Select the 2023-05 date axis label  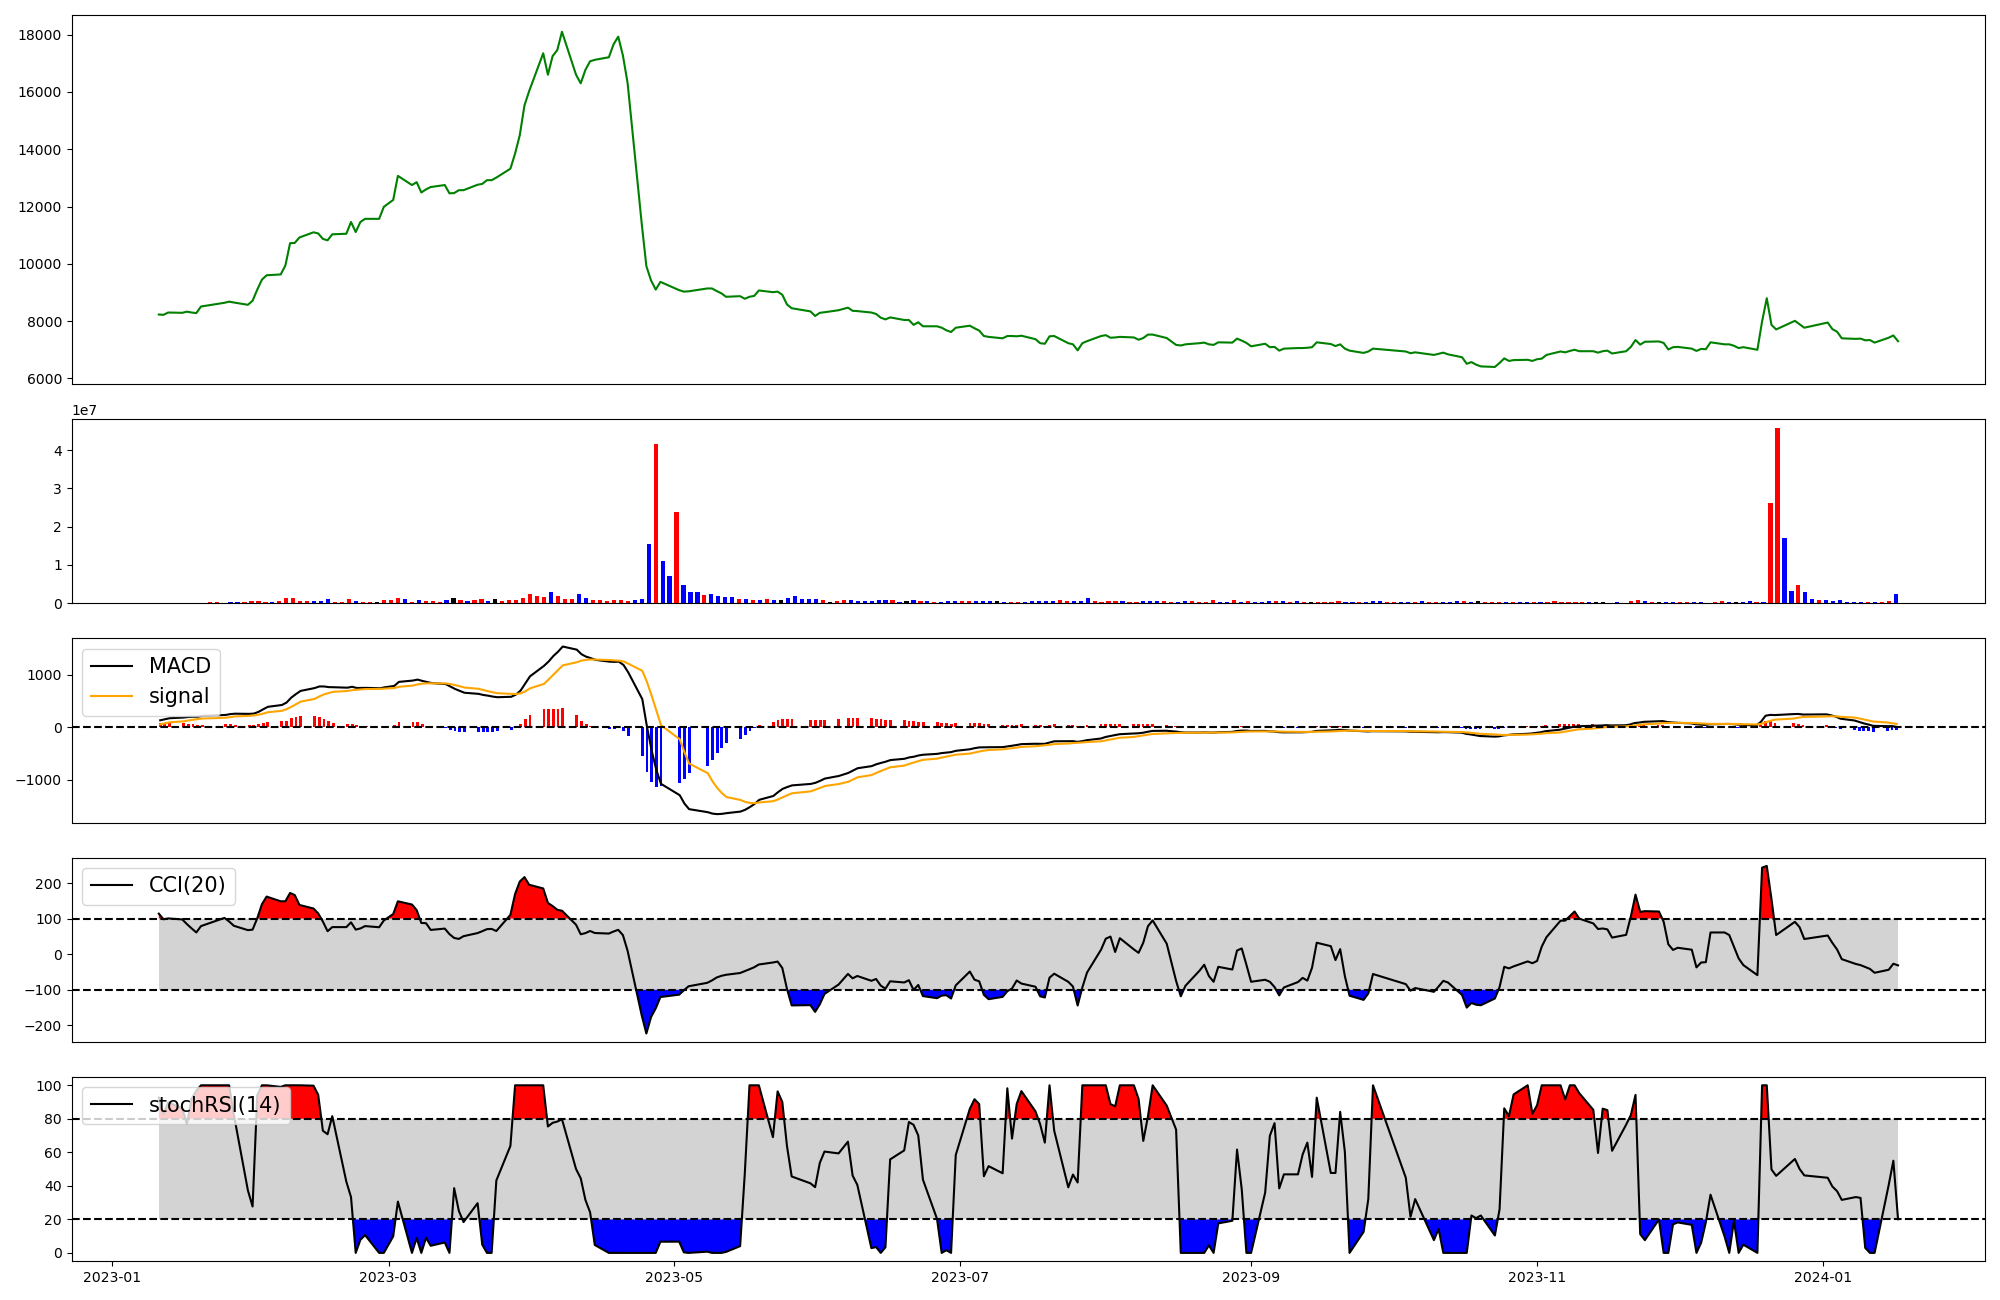674,1277
